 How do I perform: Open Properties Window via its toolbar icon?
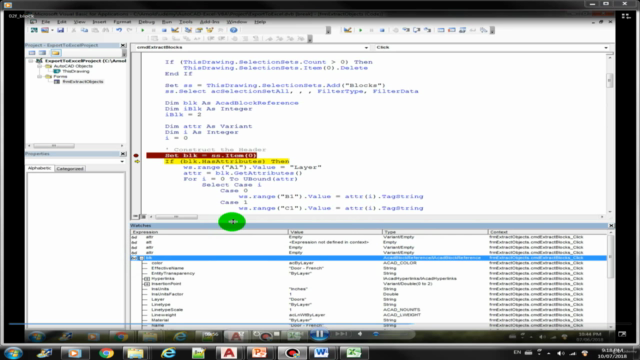(x=199, y=30)
